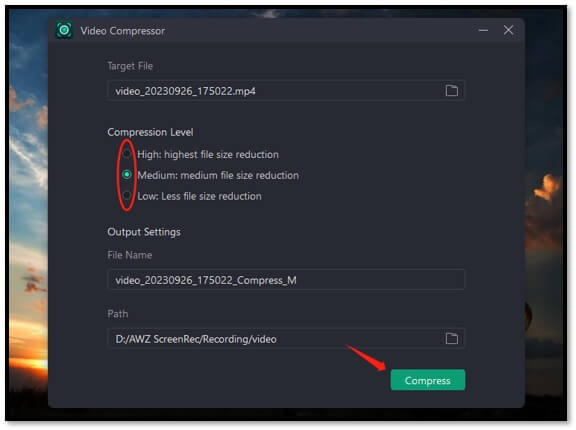Click the Video Compressor title text
The height and width of the screenshot is (430, 576).
[123, 31]
